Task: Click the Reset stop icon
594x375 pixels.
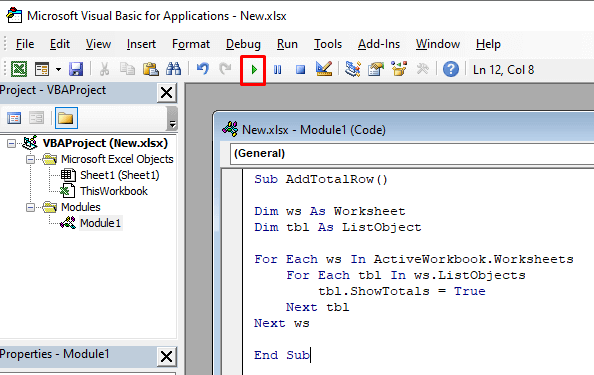Action: [x=300, y=70]
